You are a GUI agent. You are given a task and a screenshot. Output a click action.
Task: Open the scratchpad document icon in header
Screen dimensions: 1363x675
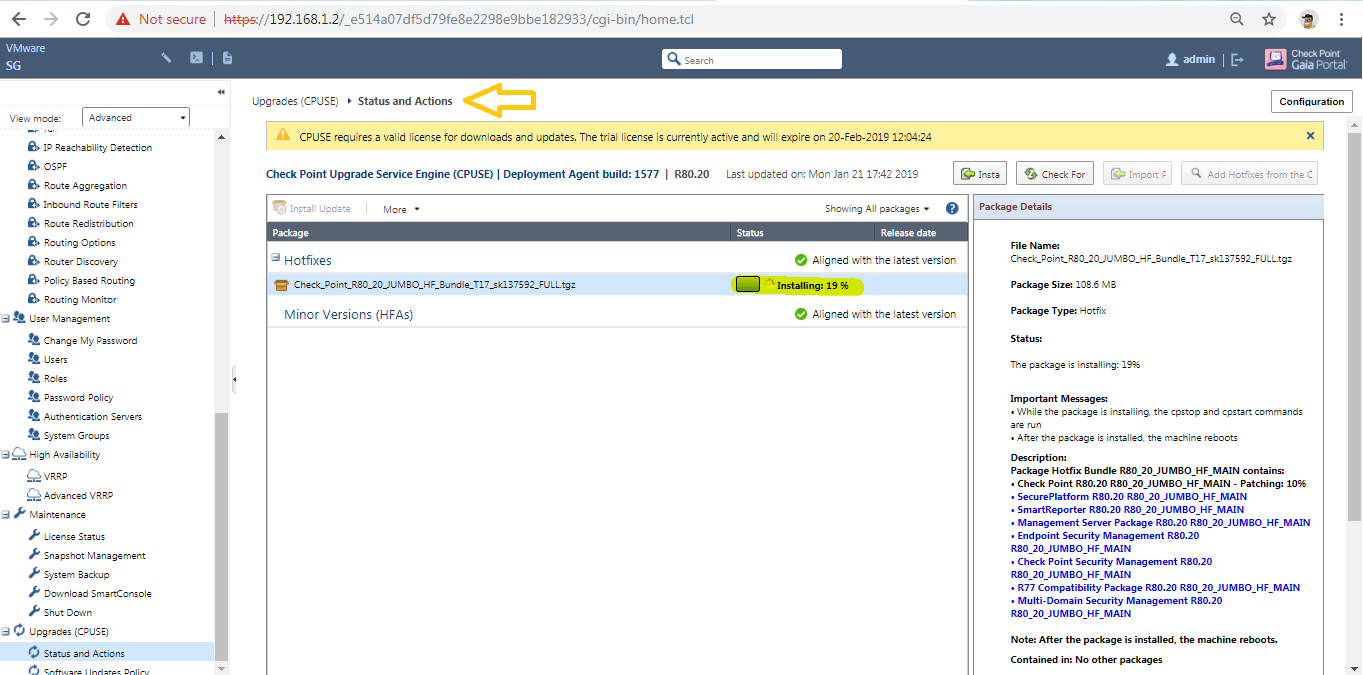227,58
